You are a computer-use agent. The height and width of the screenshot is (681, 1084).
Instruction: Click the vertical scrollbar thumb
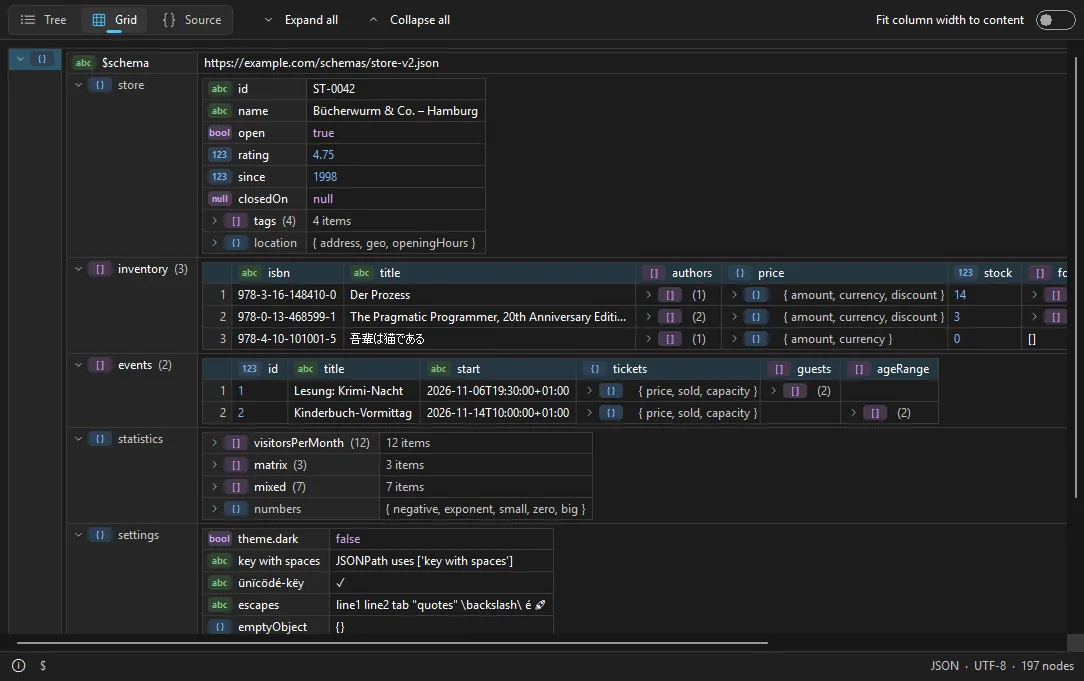point(1076,277)
